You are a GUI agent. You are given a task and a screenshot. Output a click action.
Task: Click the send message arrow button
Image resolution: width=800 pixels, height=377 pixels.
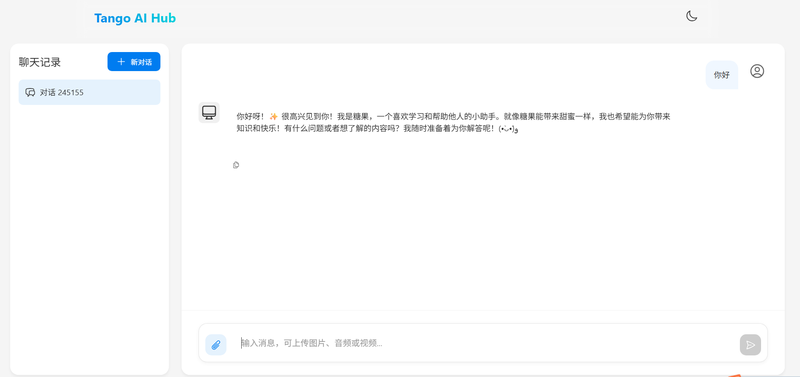pos(750,345)
